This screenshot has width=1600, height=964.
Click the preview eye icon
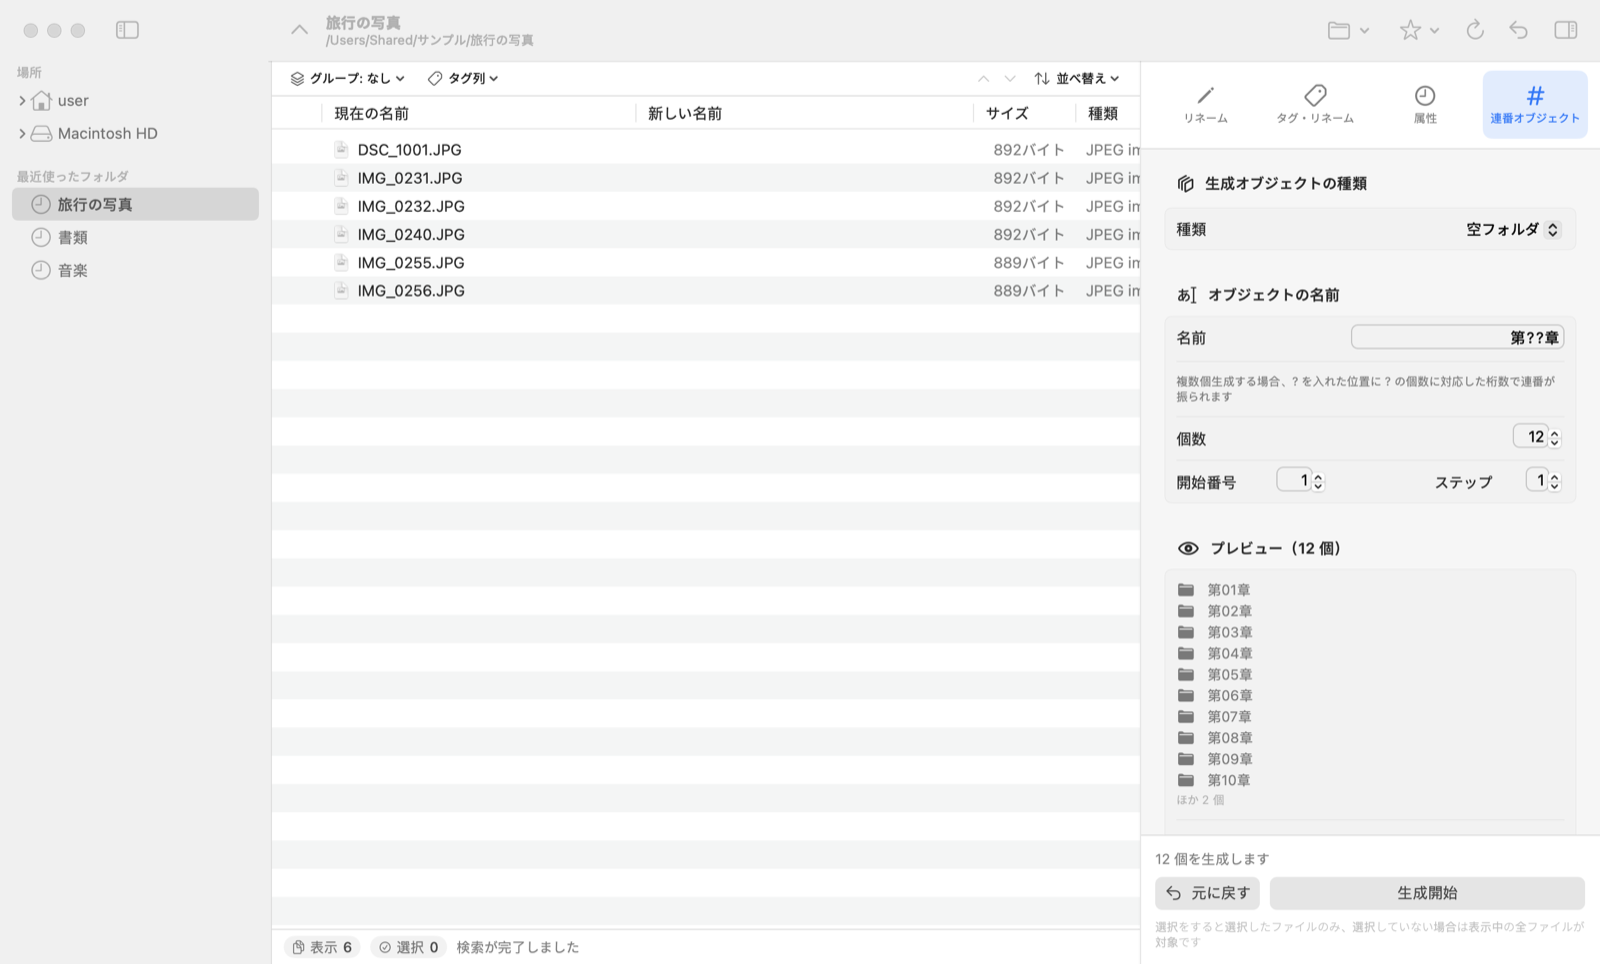click(1188, 548)
